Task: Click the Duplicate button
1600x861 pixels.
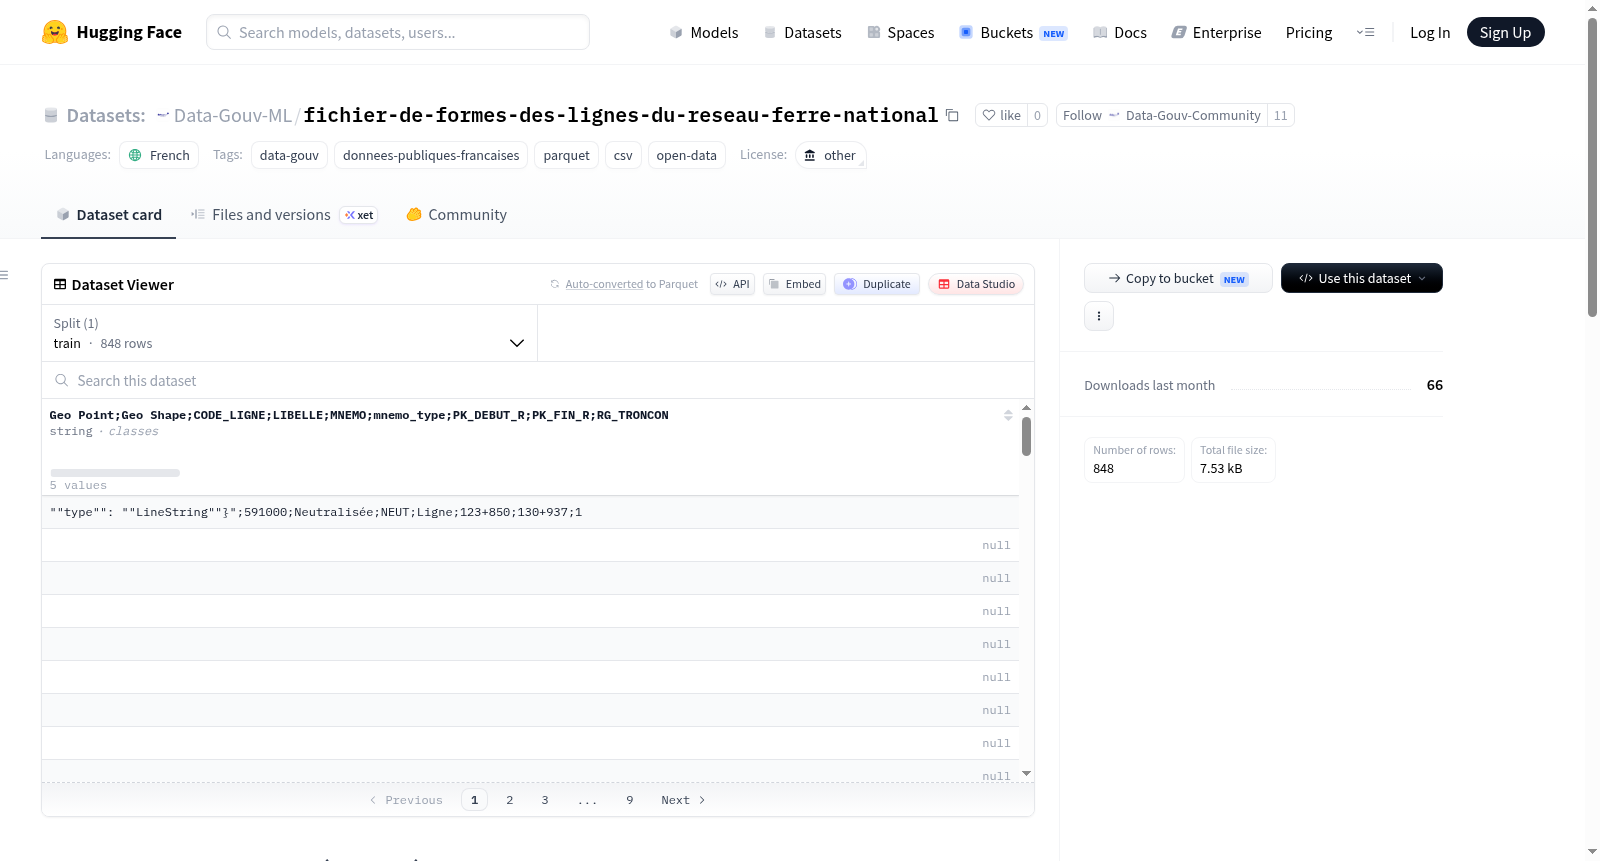Action: (877, 284)
